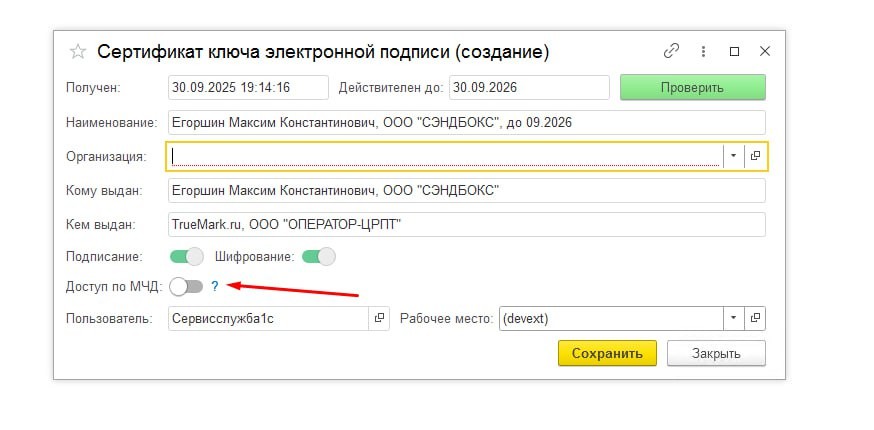Expand the Организация dropdown list
The image size is (874, 430).
(733, 156)
